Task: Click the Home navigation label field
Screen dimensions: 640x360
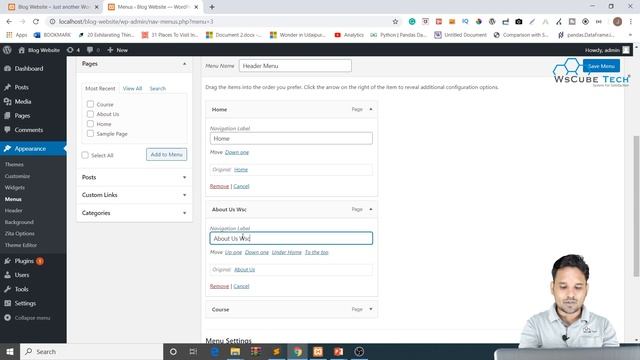Action: click(291, 138)
